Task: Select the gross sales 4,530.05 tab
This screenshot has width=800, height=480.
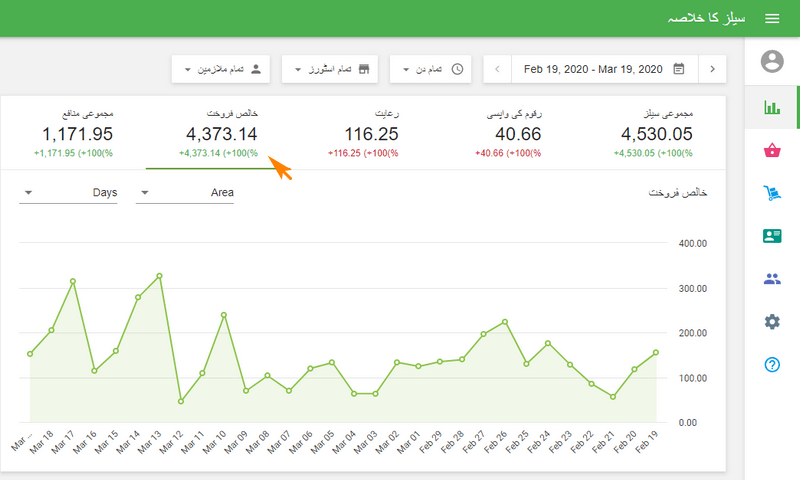Action: [x=656, y=133]
